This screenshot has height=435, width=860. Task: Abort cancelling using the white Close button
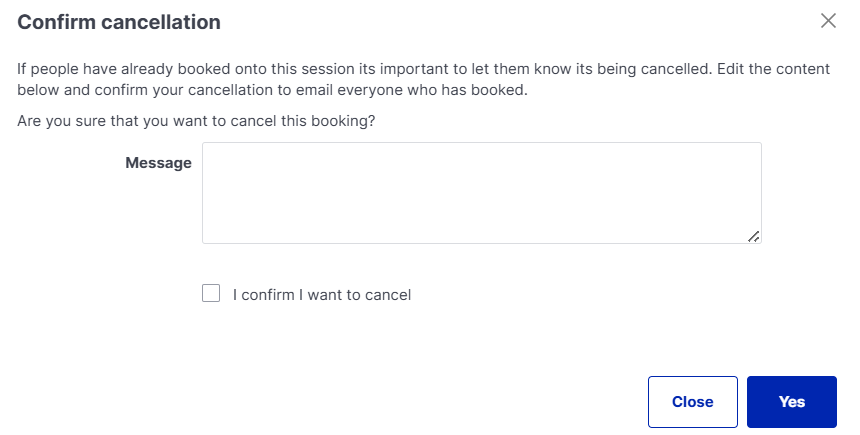(692, 402)
